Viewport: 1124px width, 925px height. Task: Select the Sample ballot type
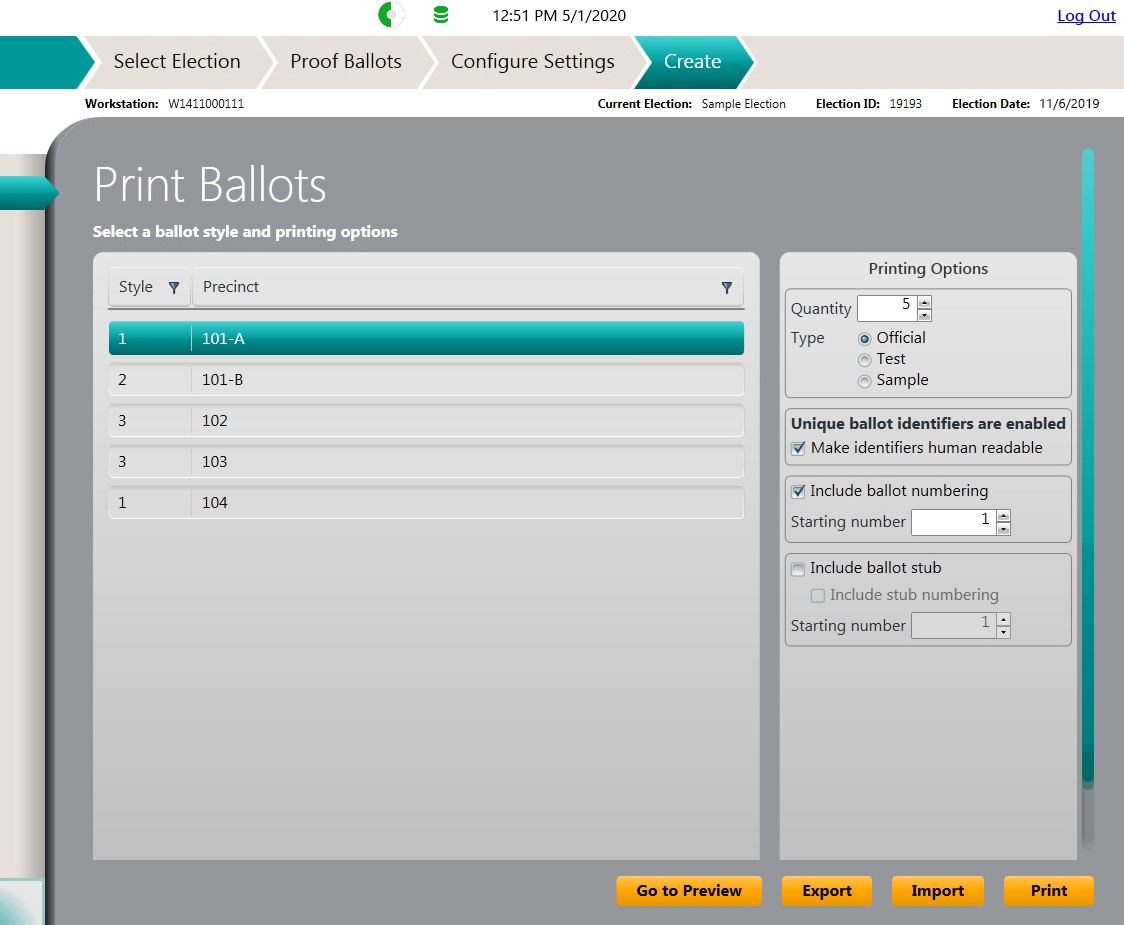pyautogui.click(x=865, y=381)
